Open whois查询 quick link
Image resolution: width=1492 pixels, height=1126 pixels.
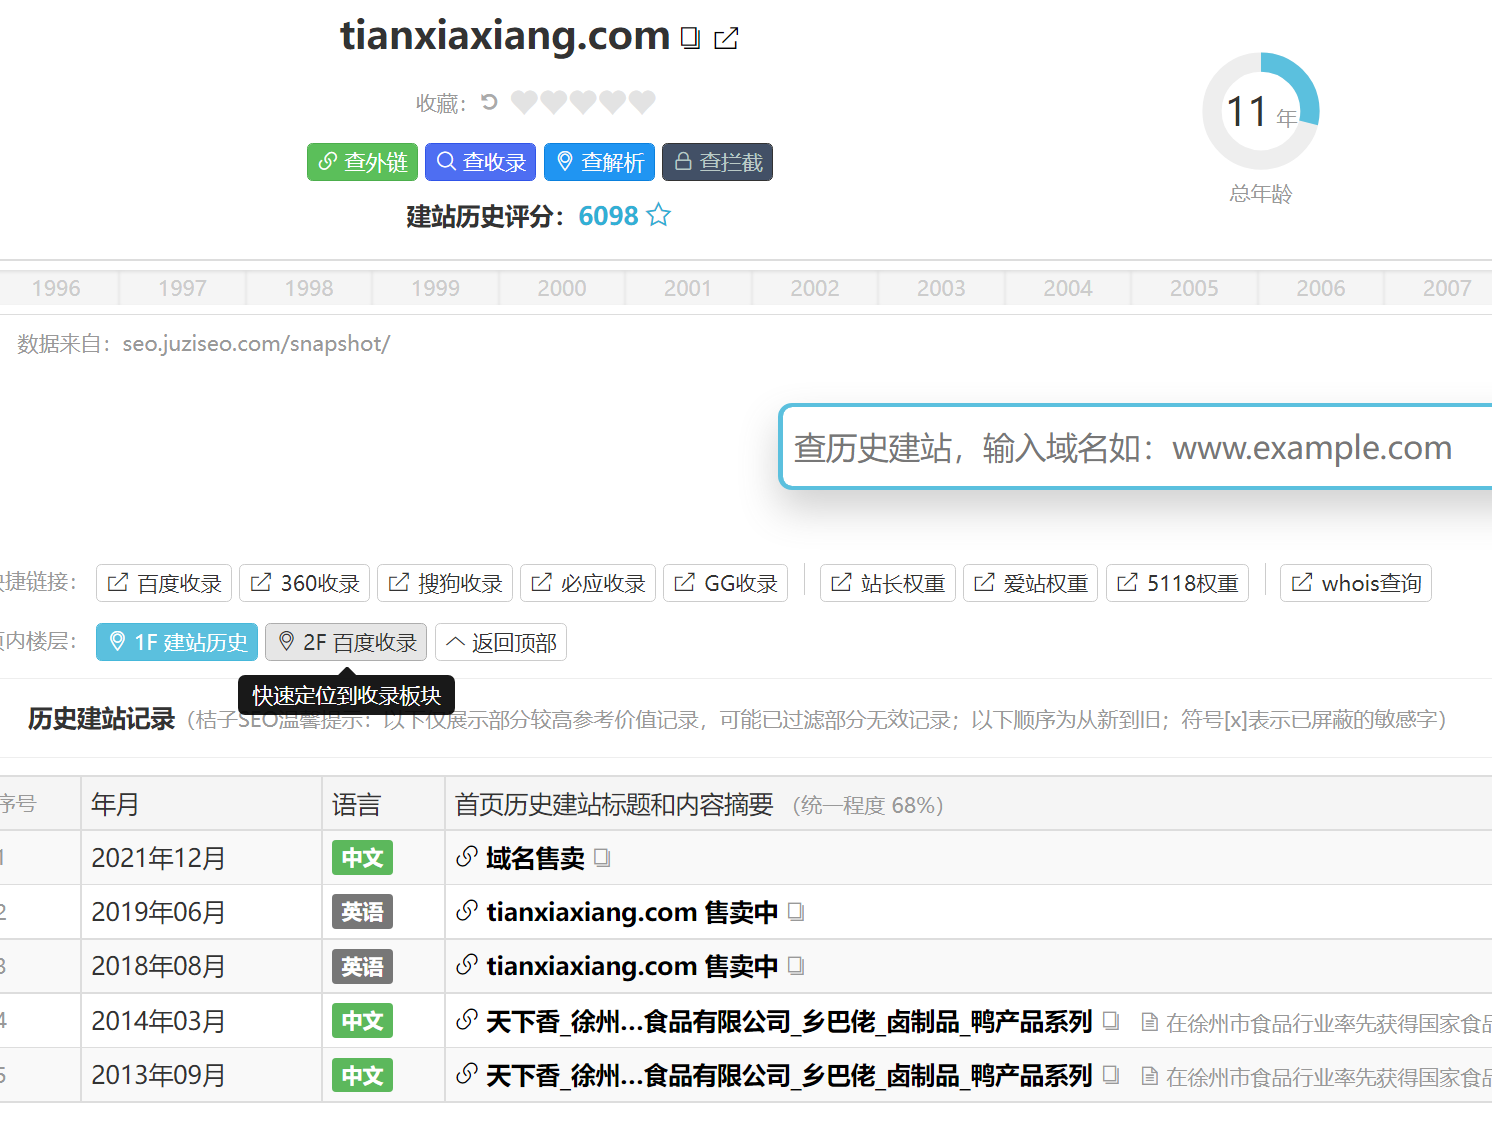[x=1356, y=583]
